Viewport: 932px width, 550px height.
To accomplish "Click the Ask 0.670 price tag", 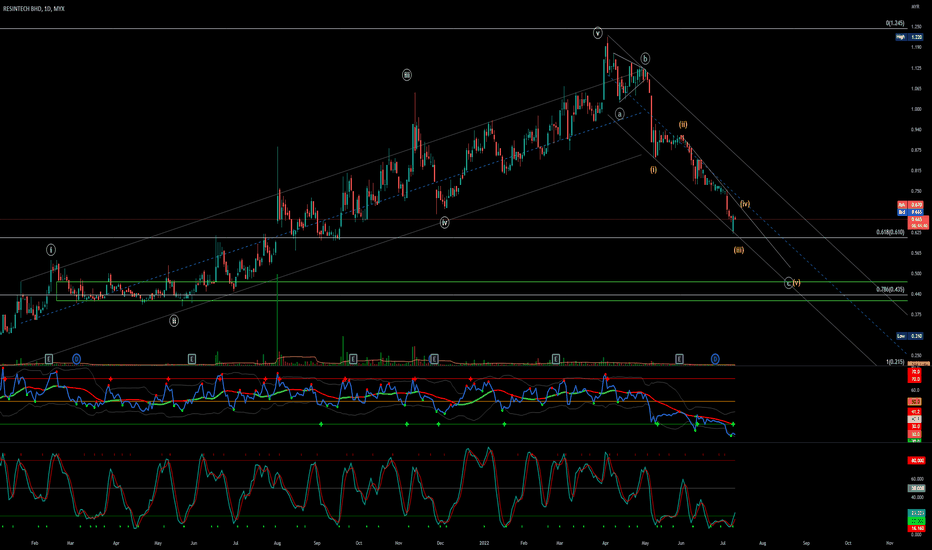I will pyautogui.click(x=910, y=205).
